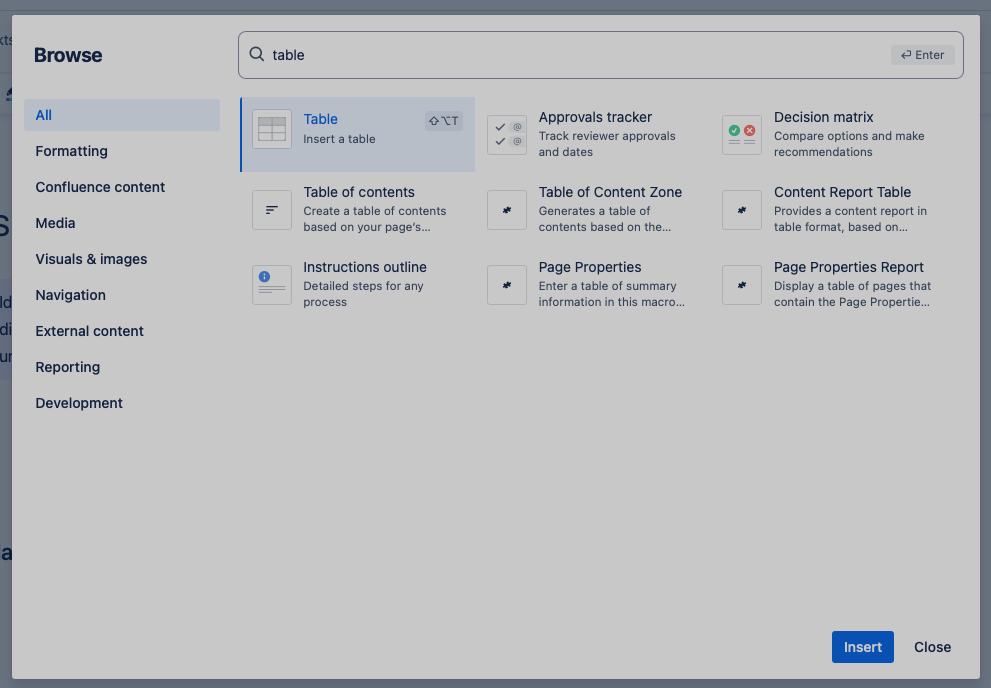Viewport: 991px width, 688px height.
Task: Click the Table of contents lines icon
Action: (272, 210)
